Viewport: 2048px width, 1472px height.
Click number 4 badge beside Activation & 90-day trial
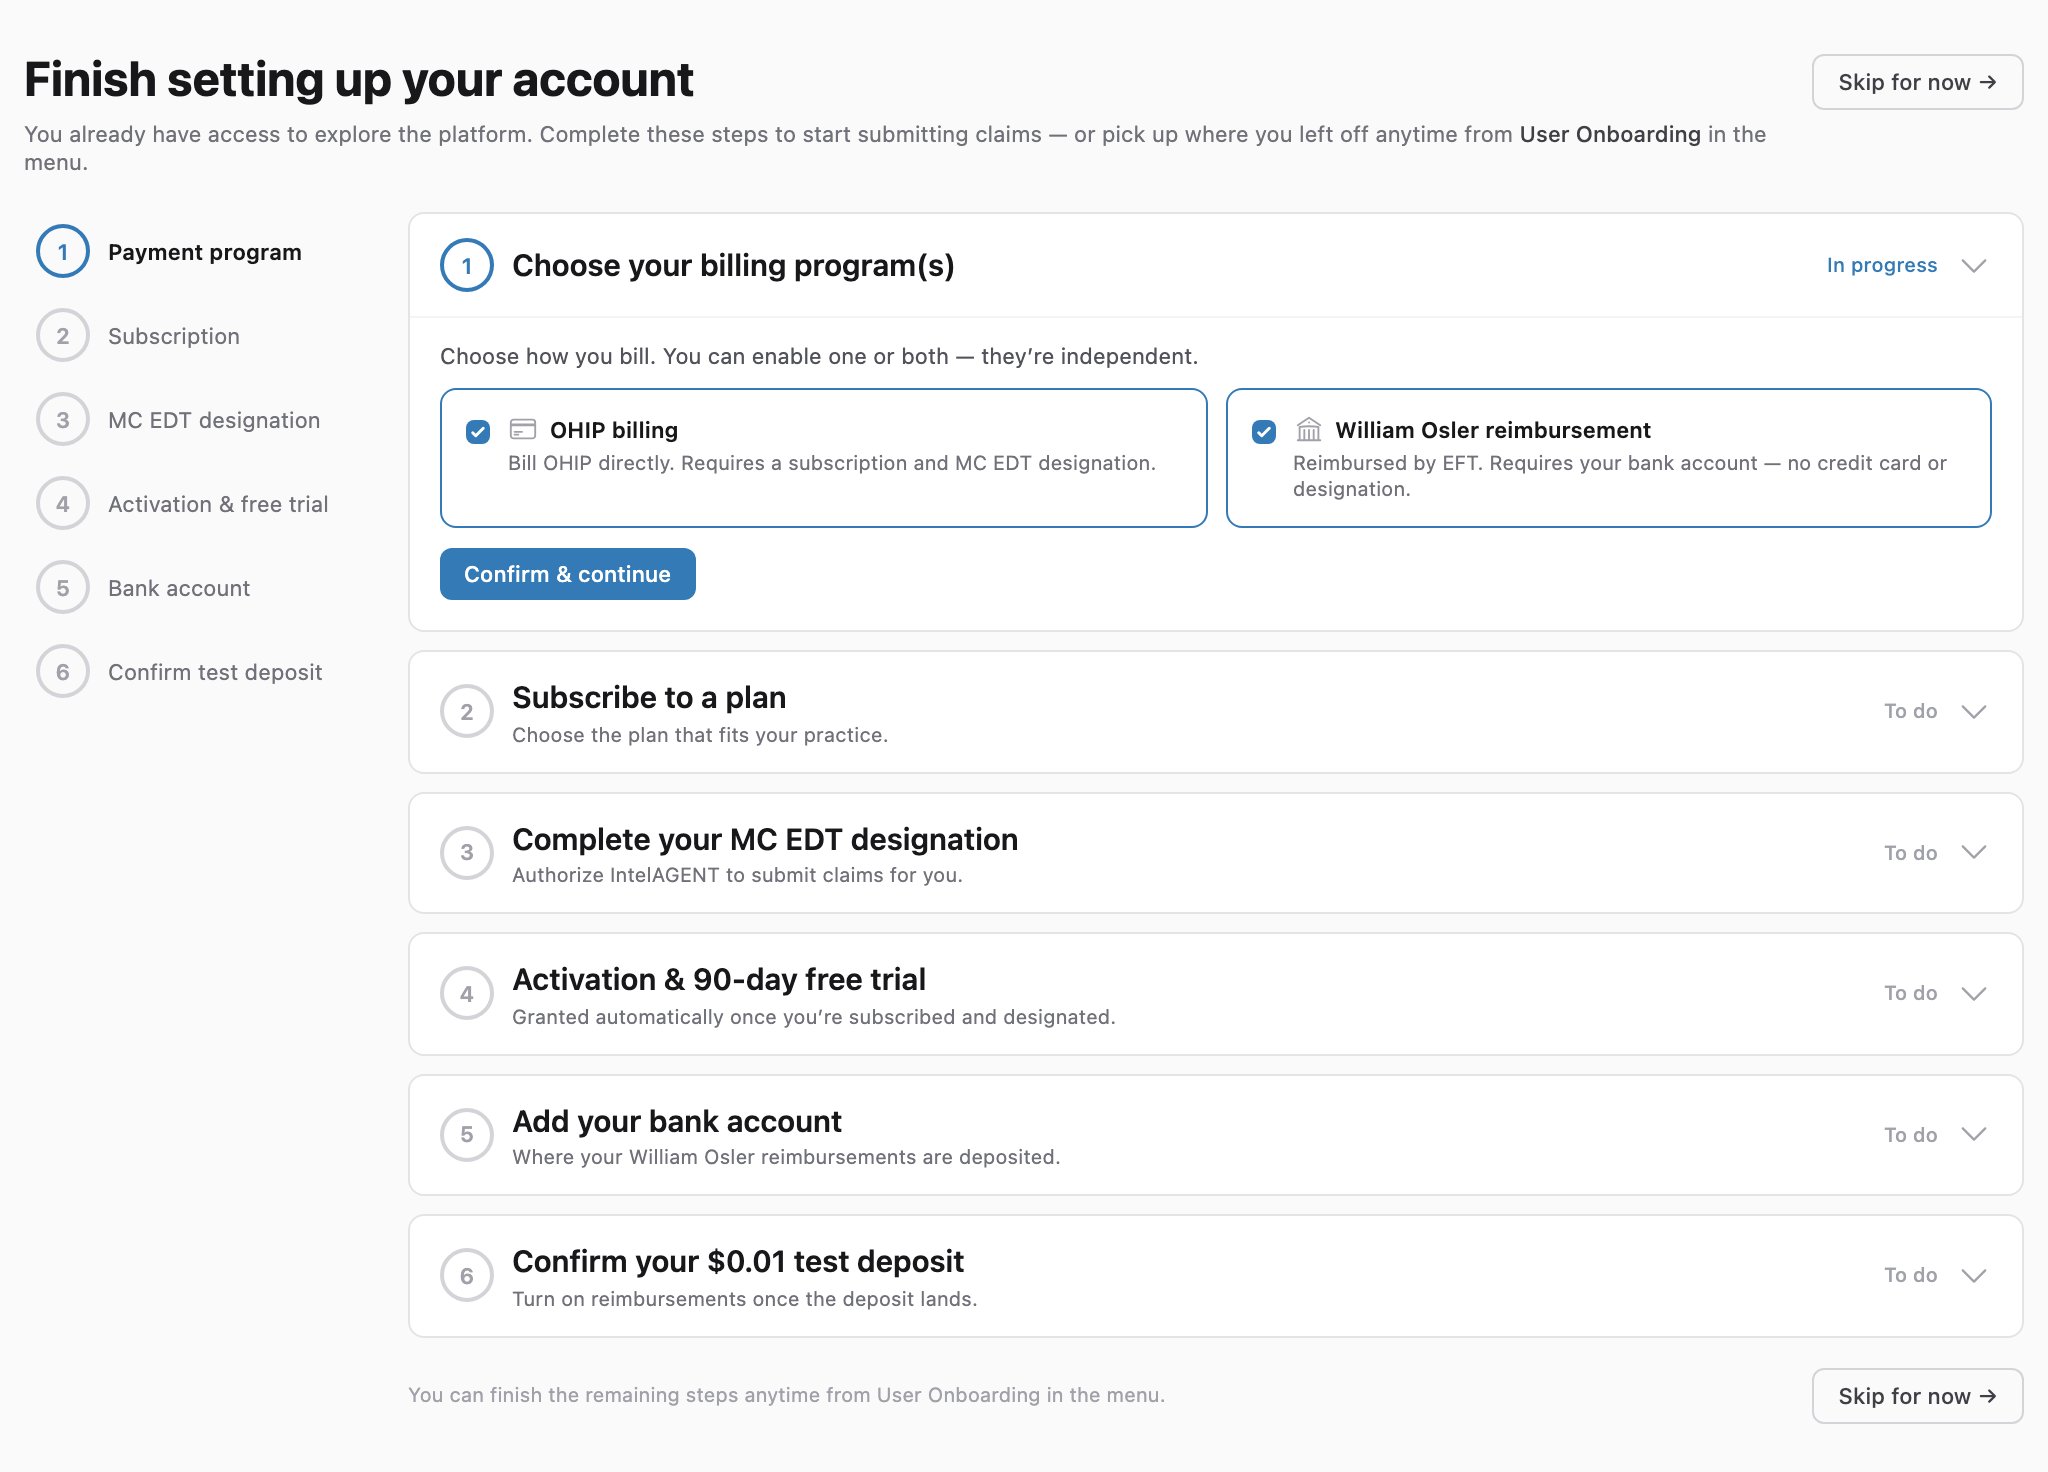467,994
